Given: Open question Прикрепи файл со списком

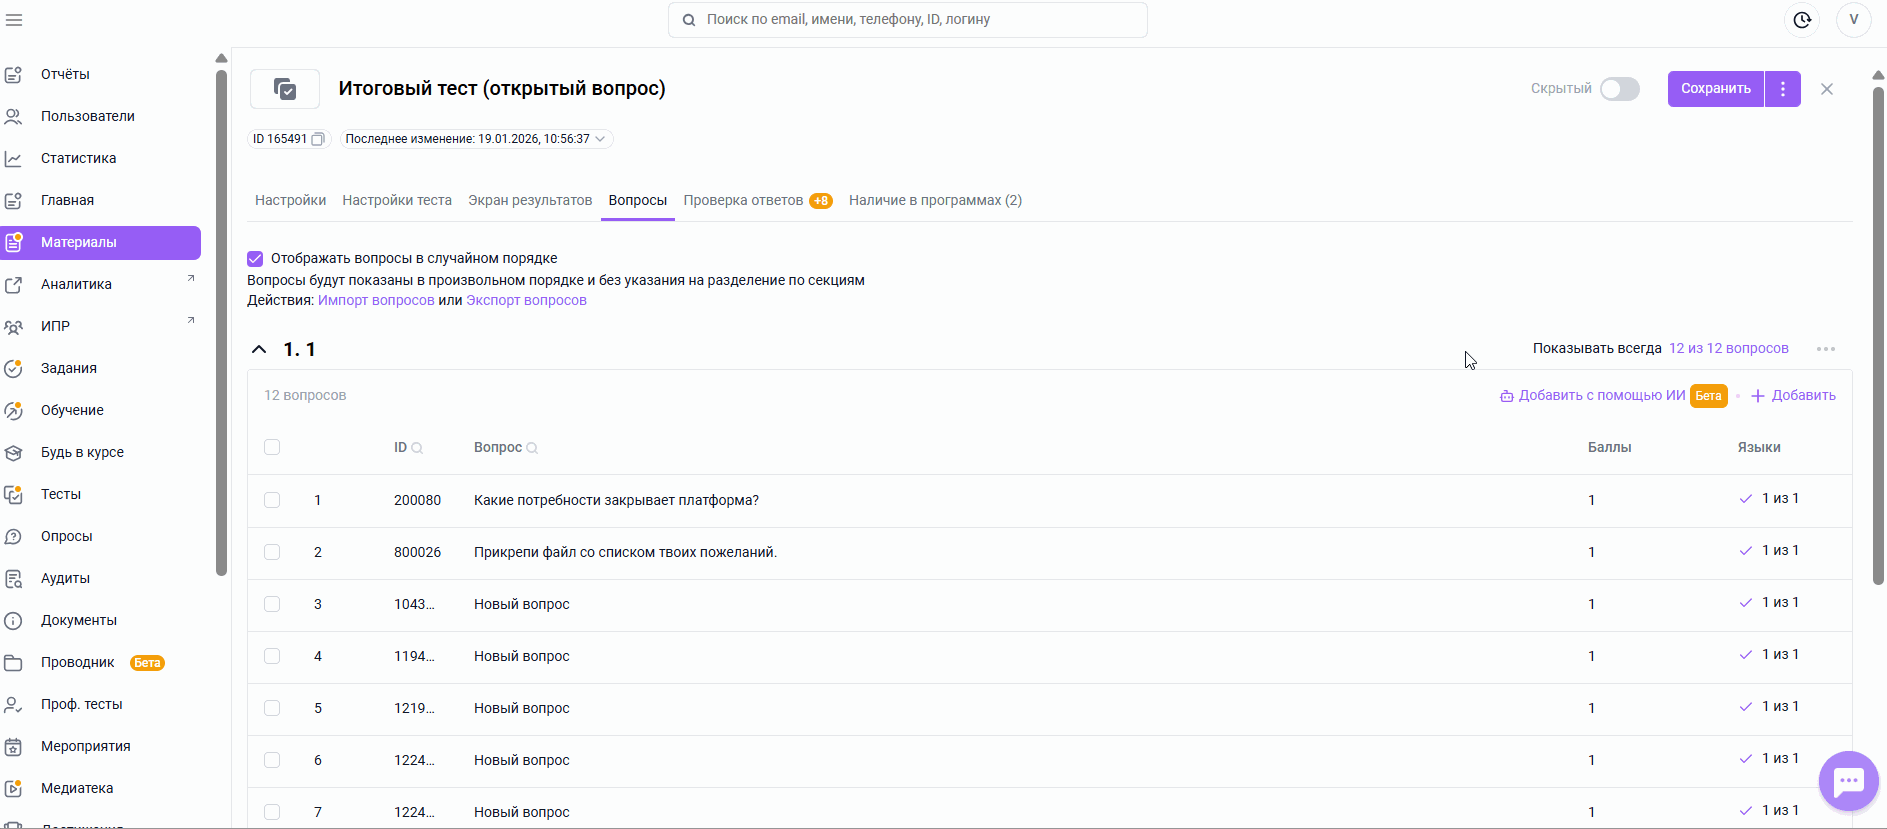Looking at the screenshot, I should point(625,552).
